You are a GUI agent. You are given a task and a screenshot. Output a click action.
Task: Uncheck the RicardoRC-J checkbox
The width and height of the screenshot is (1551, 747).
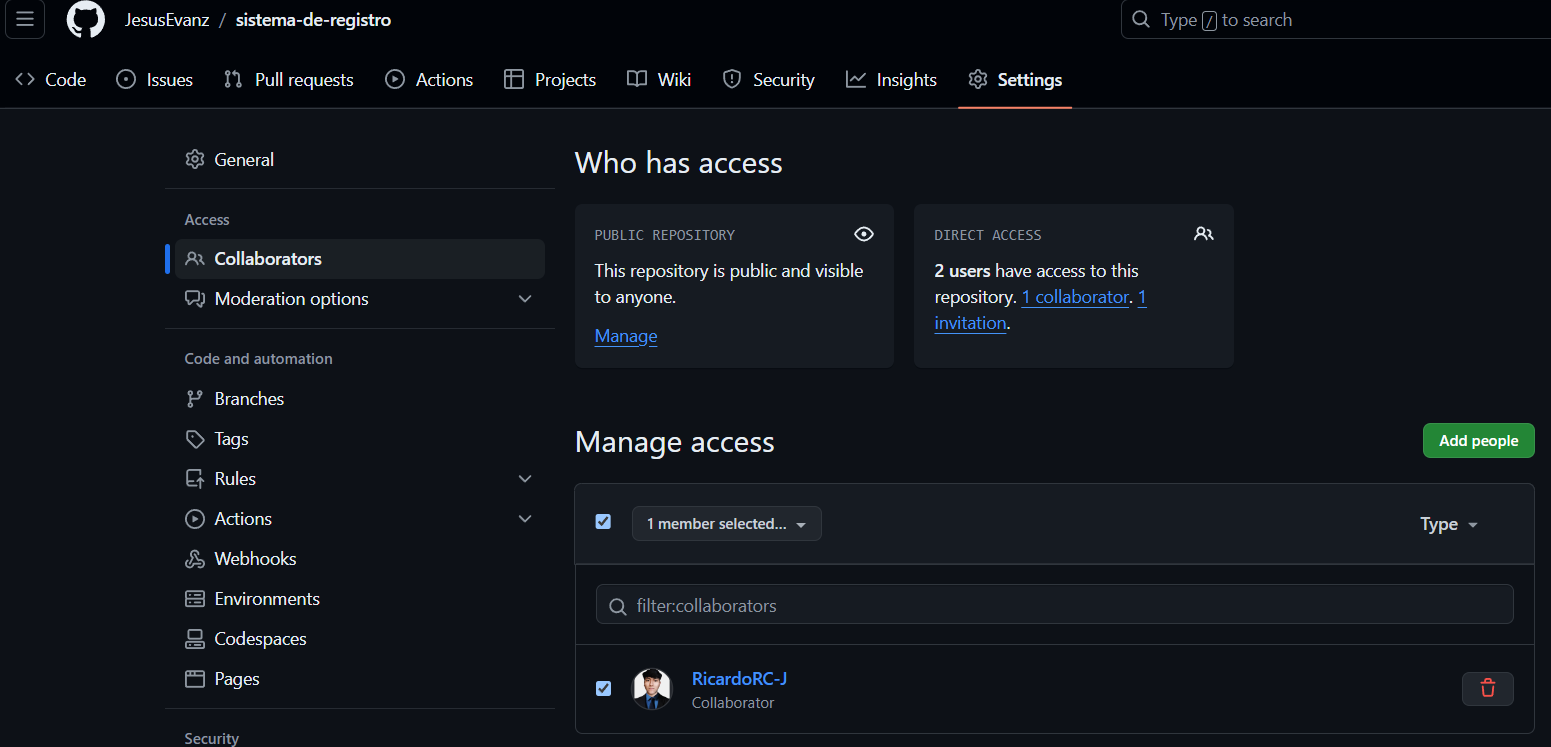(x=603, y=688)
